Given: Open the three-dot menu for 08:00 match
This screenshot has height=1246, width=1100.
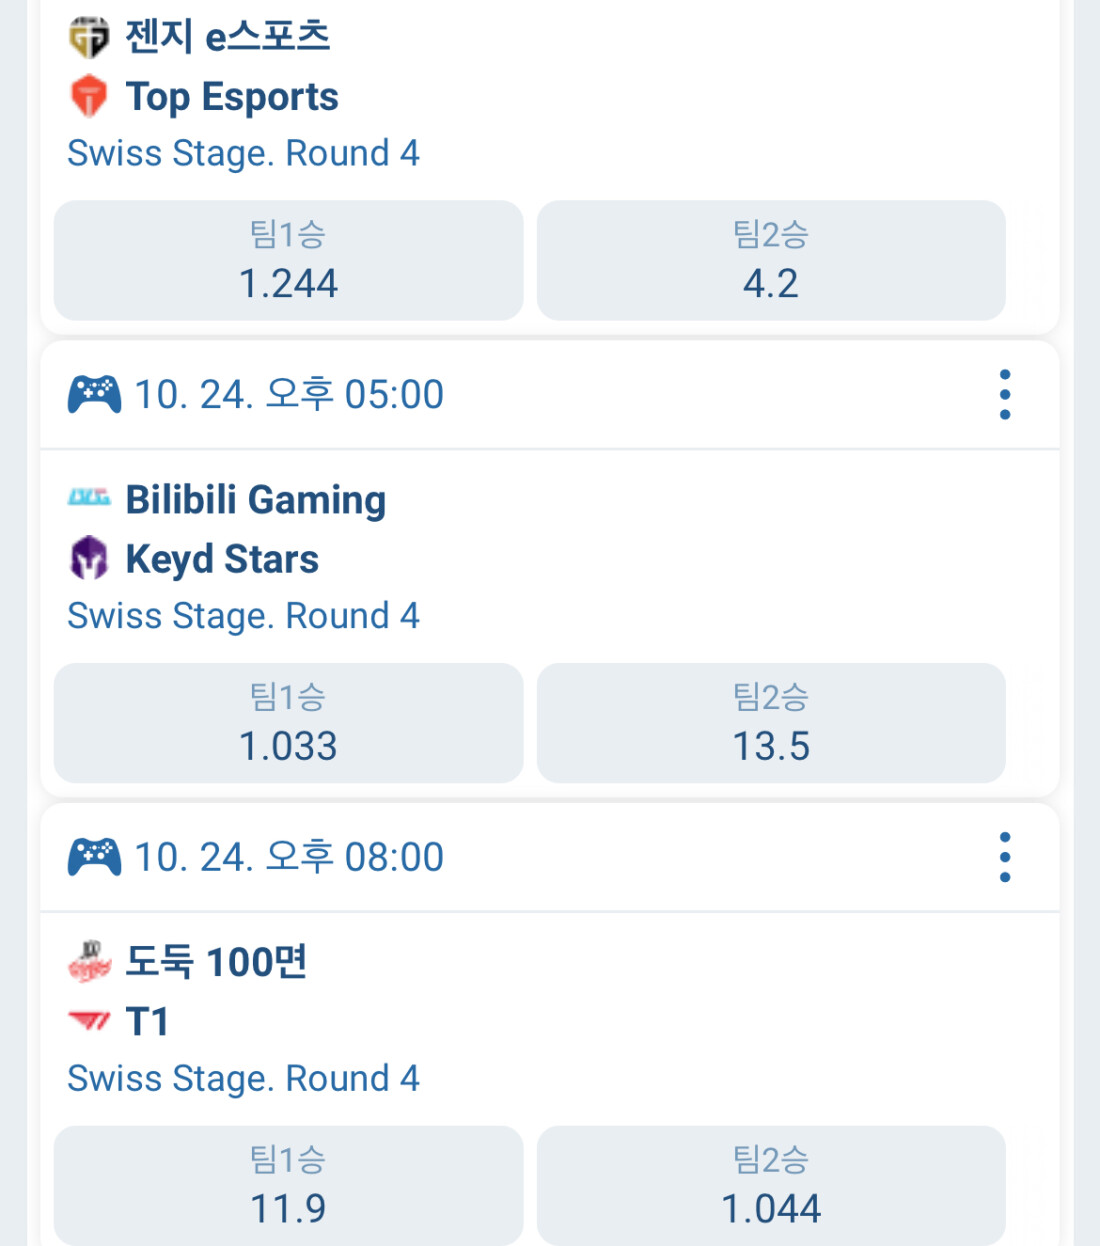Looking at the screenshot, I should (x=1005, y=858).
